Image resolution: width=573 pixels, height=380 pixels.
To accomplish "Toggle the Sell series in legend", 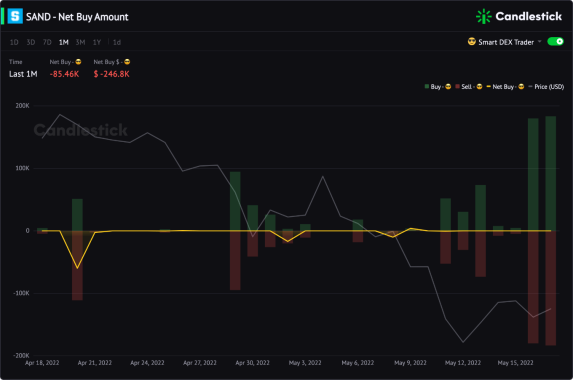I will pyautogui.click(x=469, y=87).
